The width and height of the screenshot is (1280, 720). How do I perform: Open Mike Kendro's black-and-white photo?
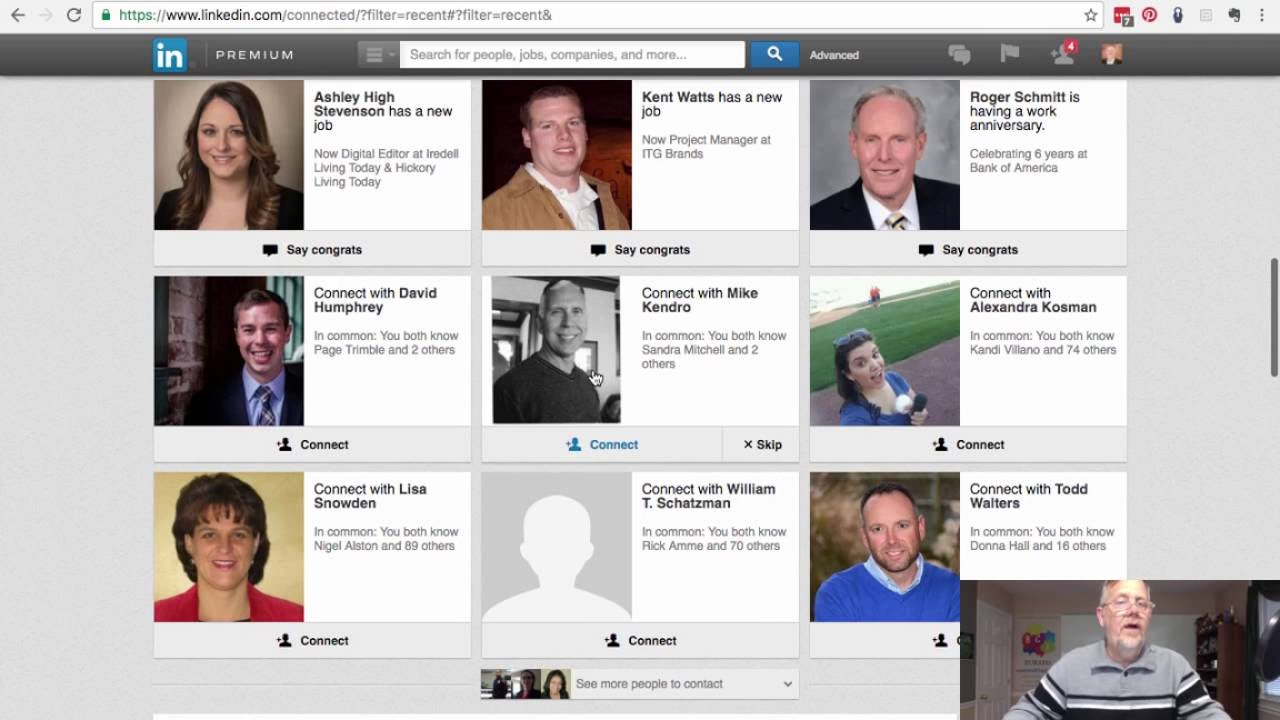click(x=557, y=351)
